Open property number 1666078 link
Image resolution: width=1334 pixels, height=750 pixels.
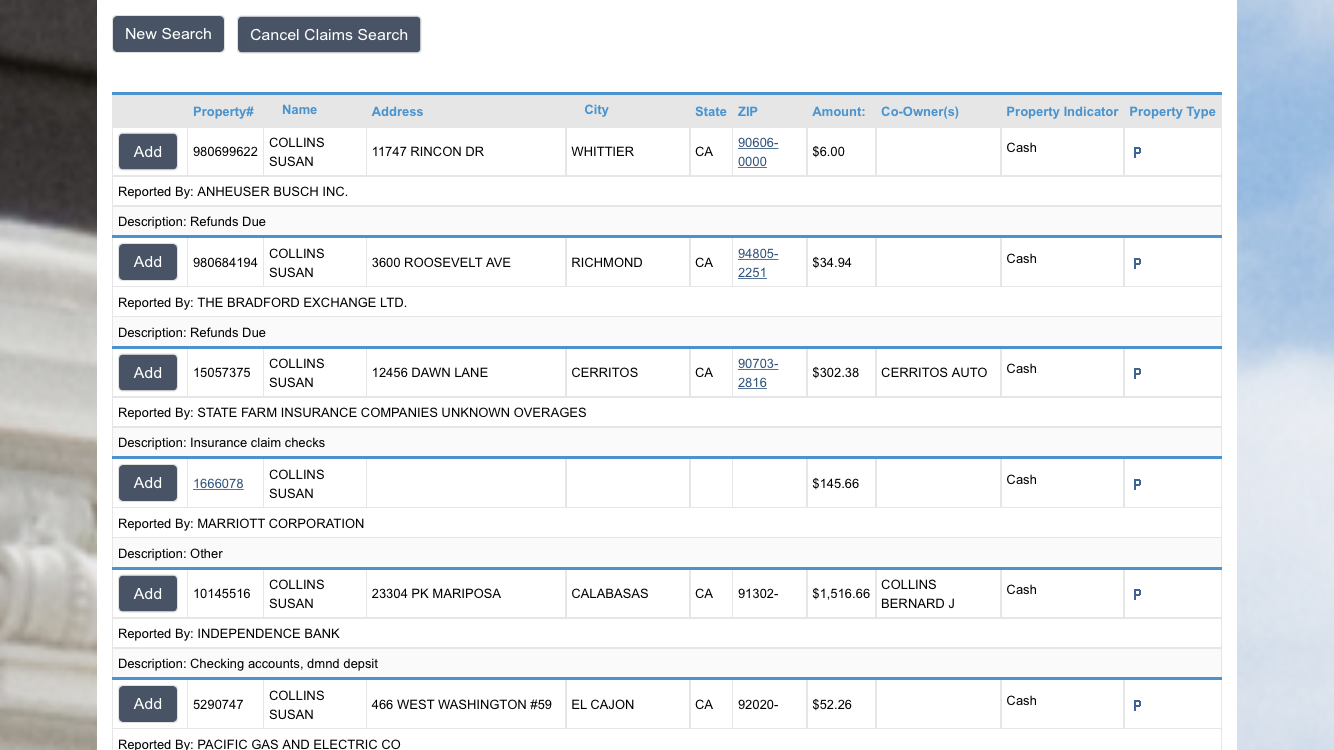tap(218, 484)
